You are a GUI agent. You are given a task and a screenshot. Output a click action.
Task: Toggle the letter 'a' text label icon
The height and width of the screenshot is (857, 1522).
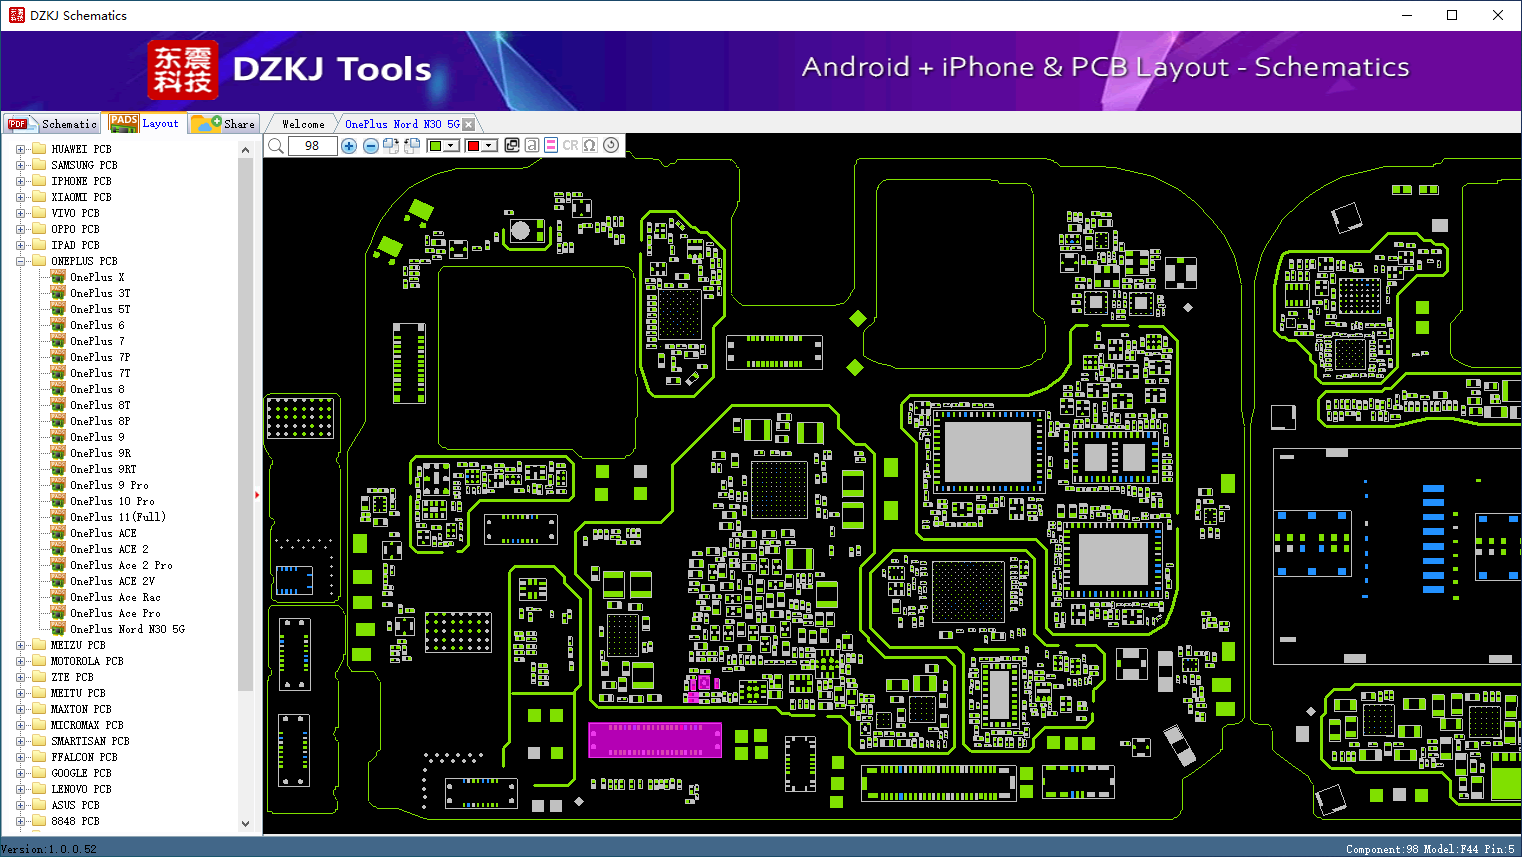coord(532,145)
